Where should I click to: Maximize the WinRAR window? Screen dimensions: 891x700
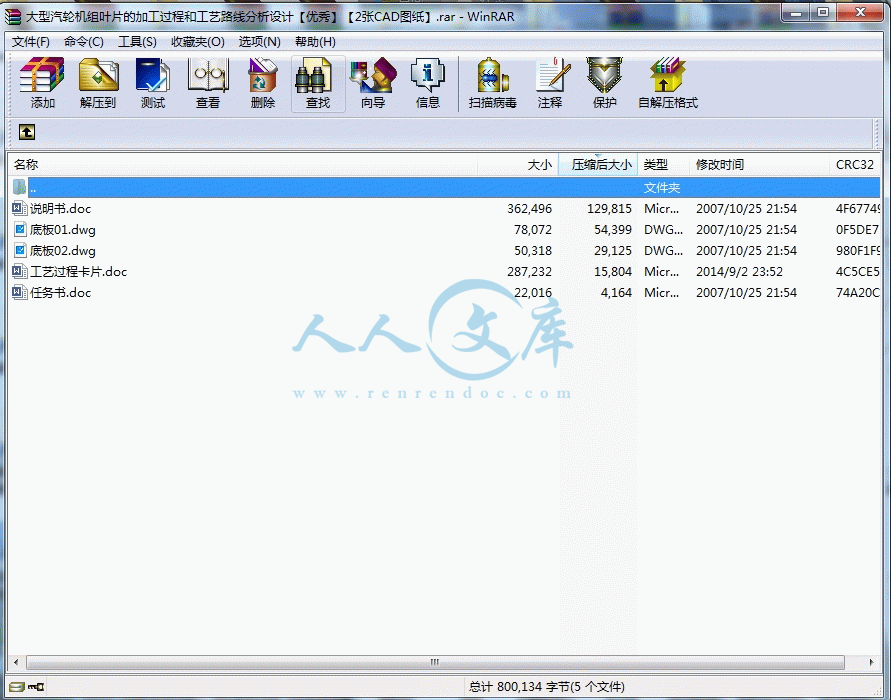(823, 12)
